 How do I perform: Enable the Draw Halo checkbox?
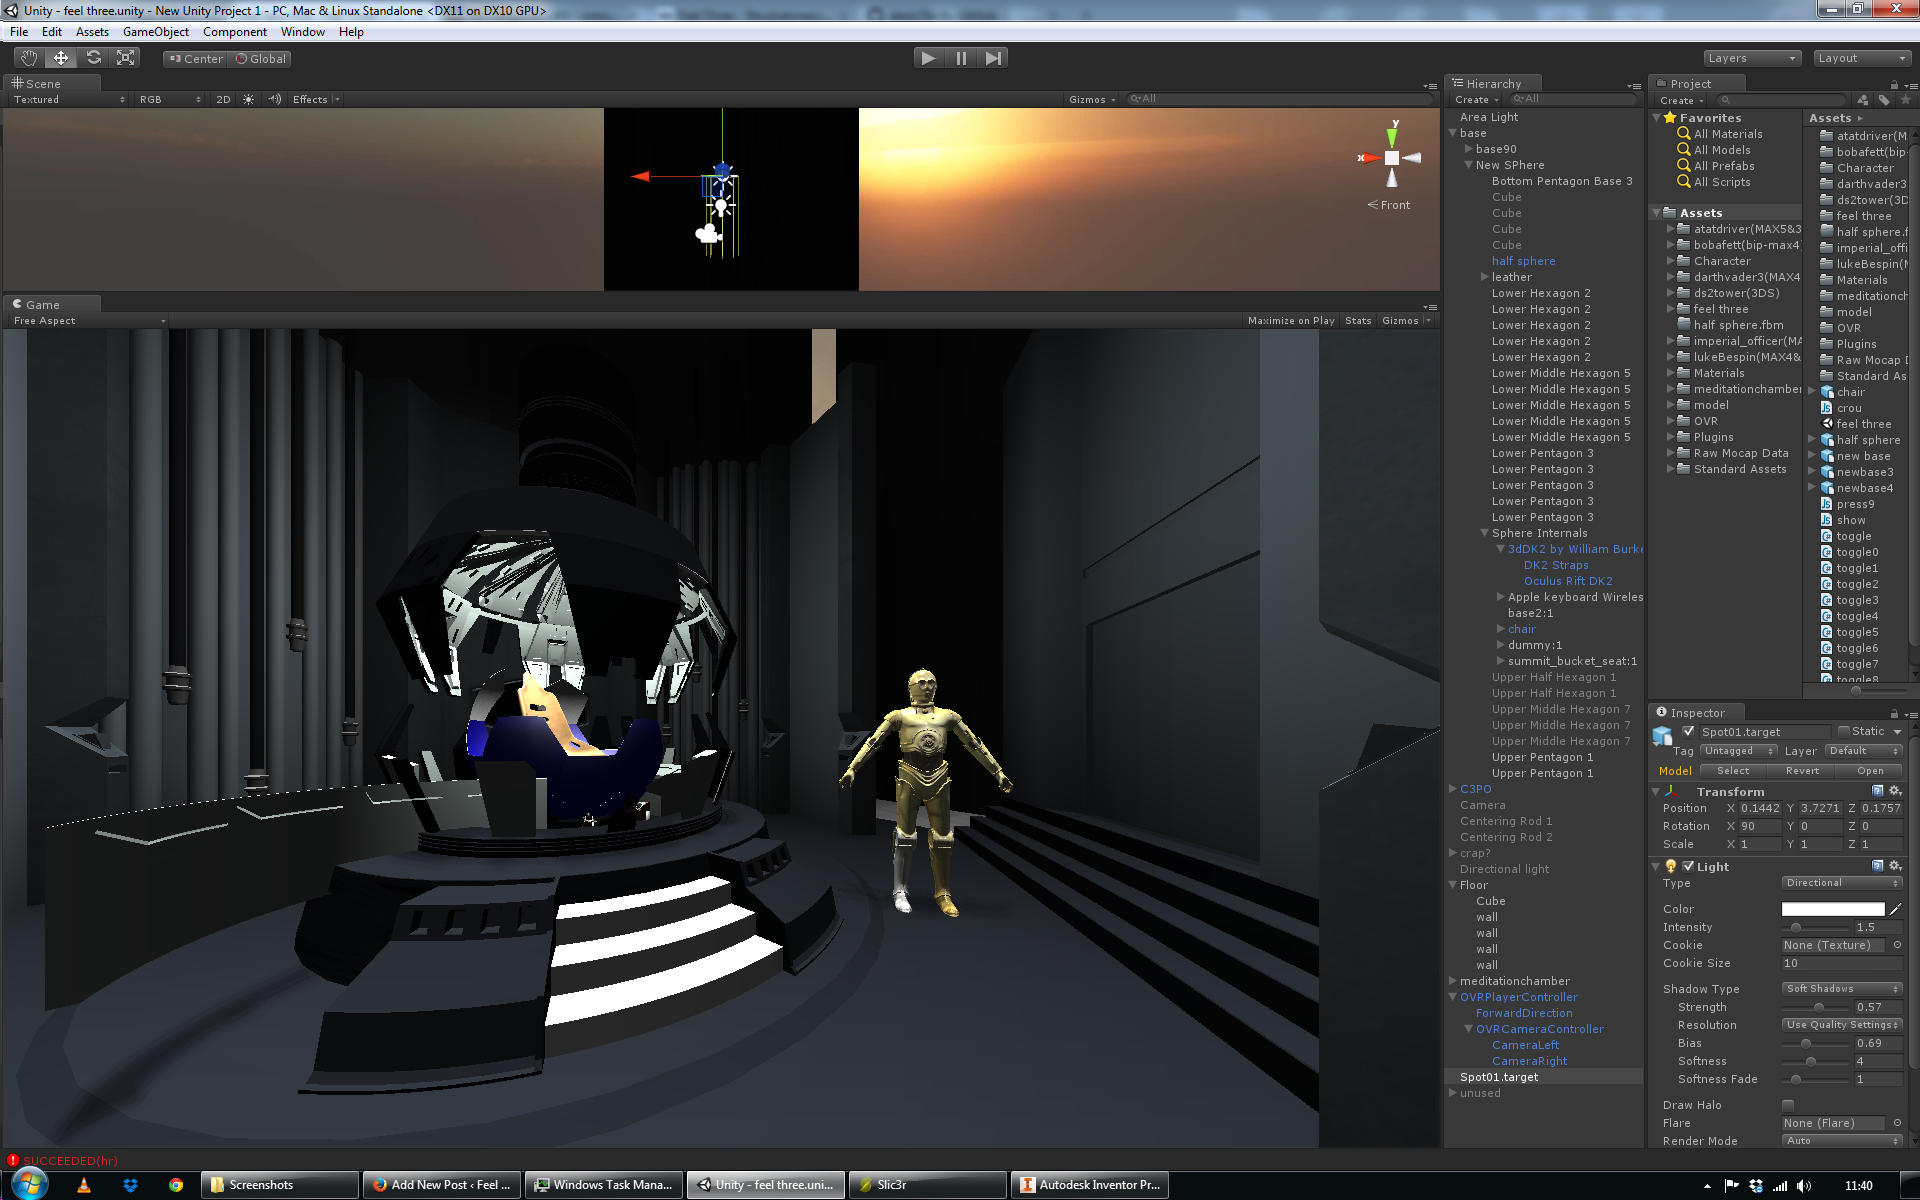coord(1788,1105)
